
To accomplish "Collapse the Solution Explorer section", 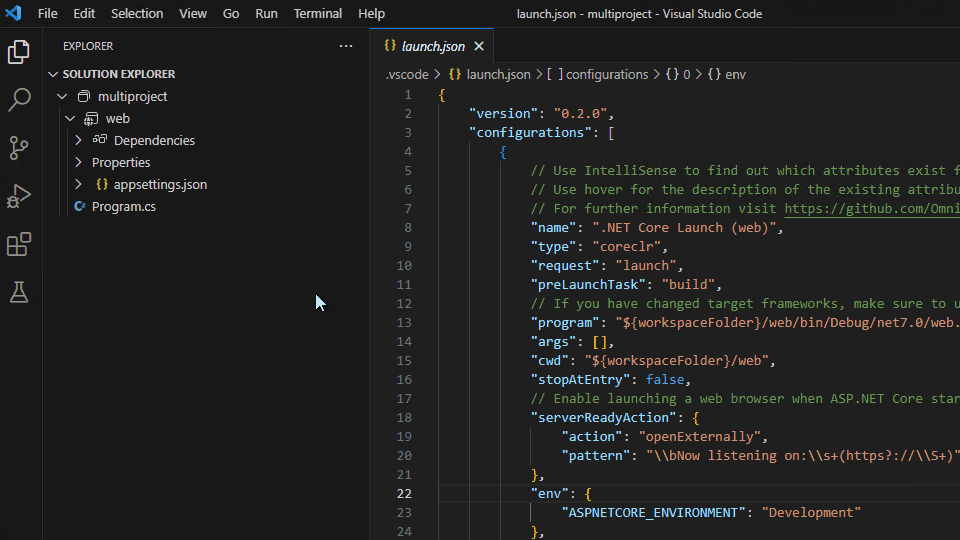I will 53,74.
